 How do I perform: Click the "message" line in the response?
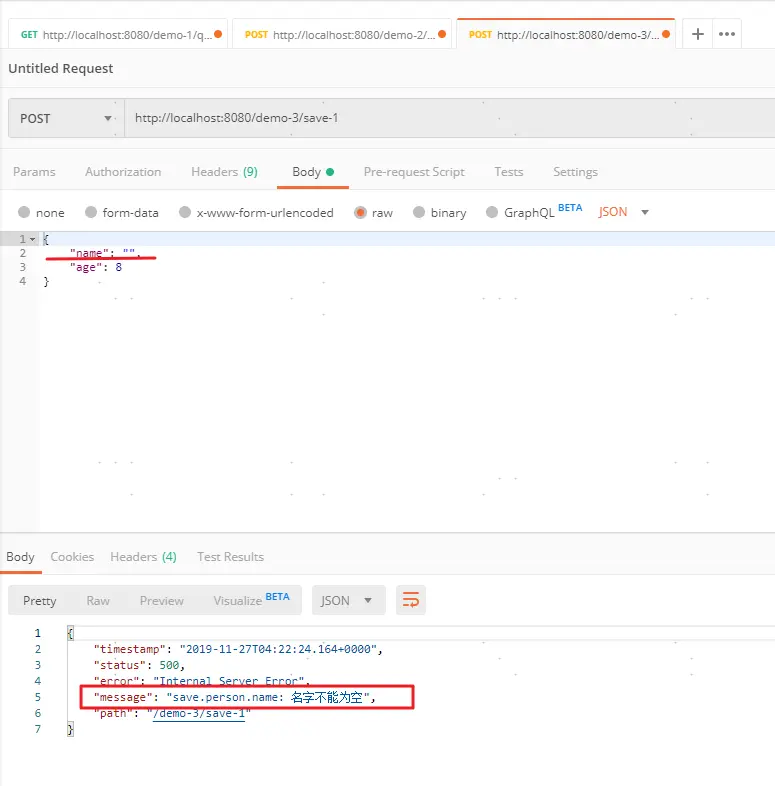coord(235,697)
